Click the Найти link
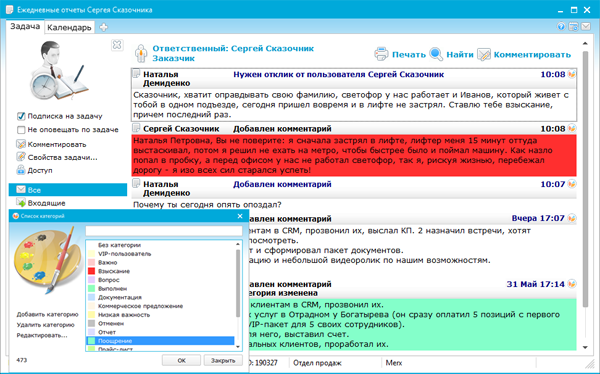This screenshot has height=374, width=600. tap(460, 55)
